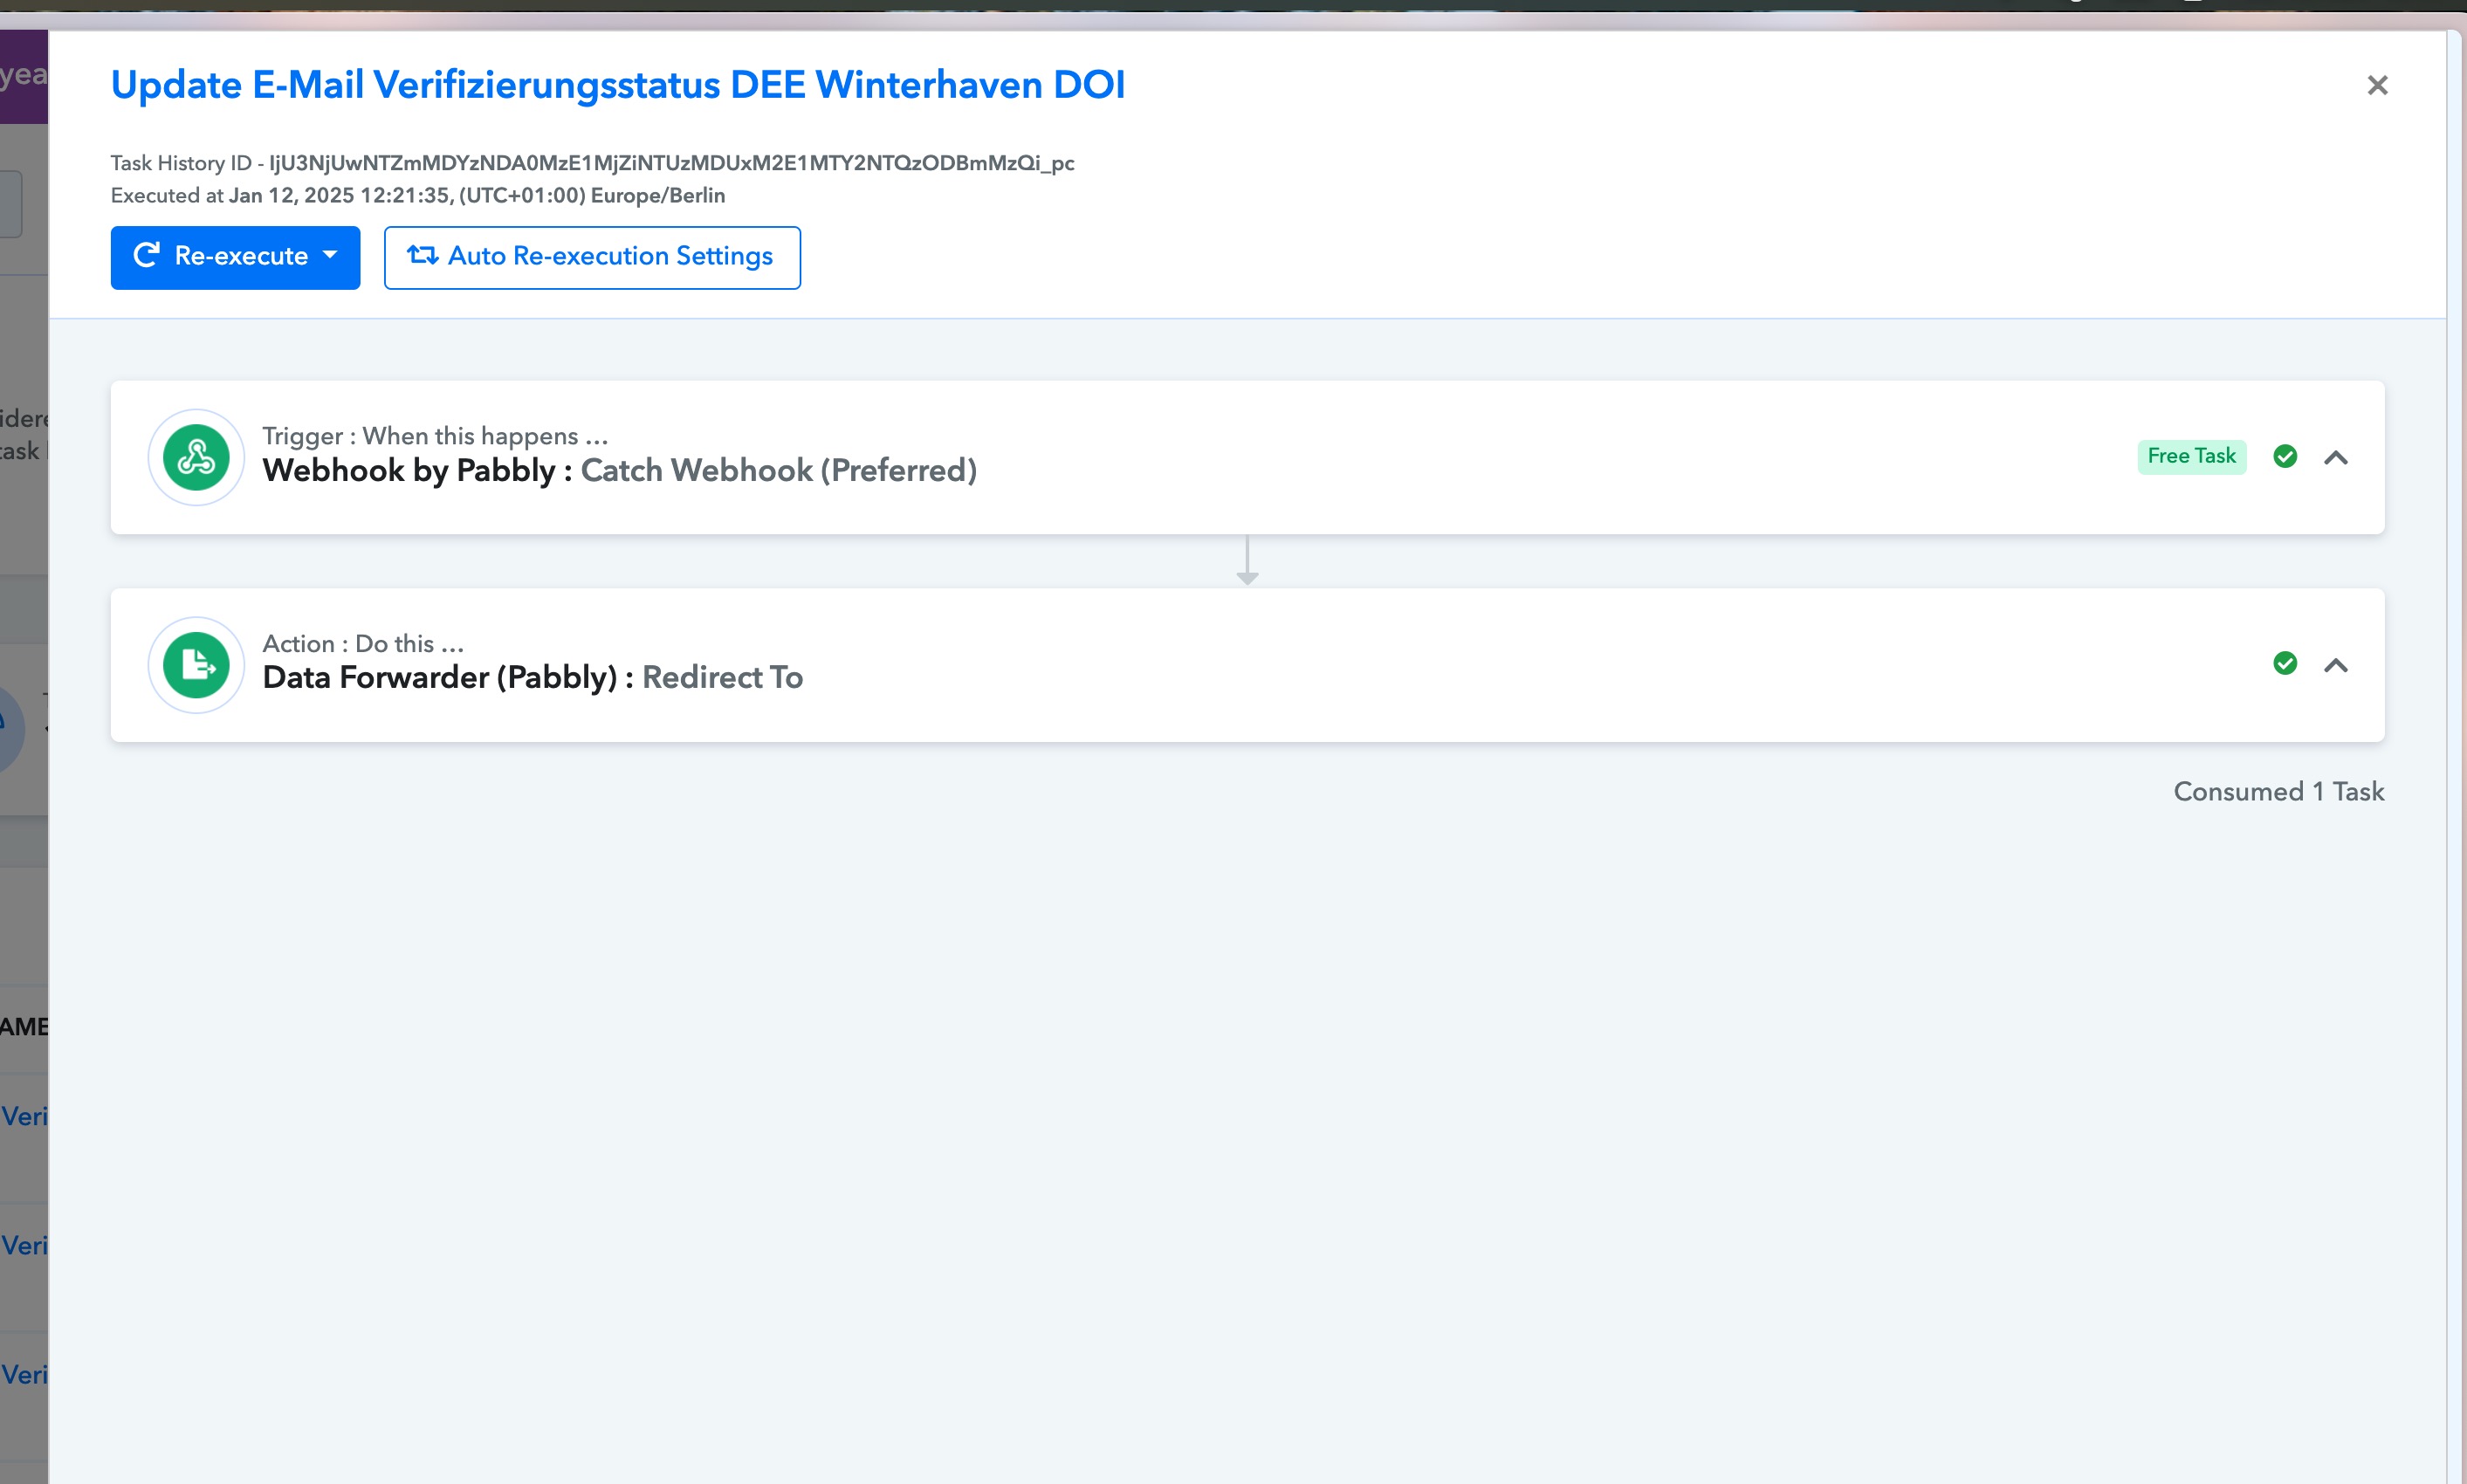This screenshot has width=2467, height=1484.
Task: Click the Action : Do this label
Action: (x=363, y=643)
